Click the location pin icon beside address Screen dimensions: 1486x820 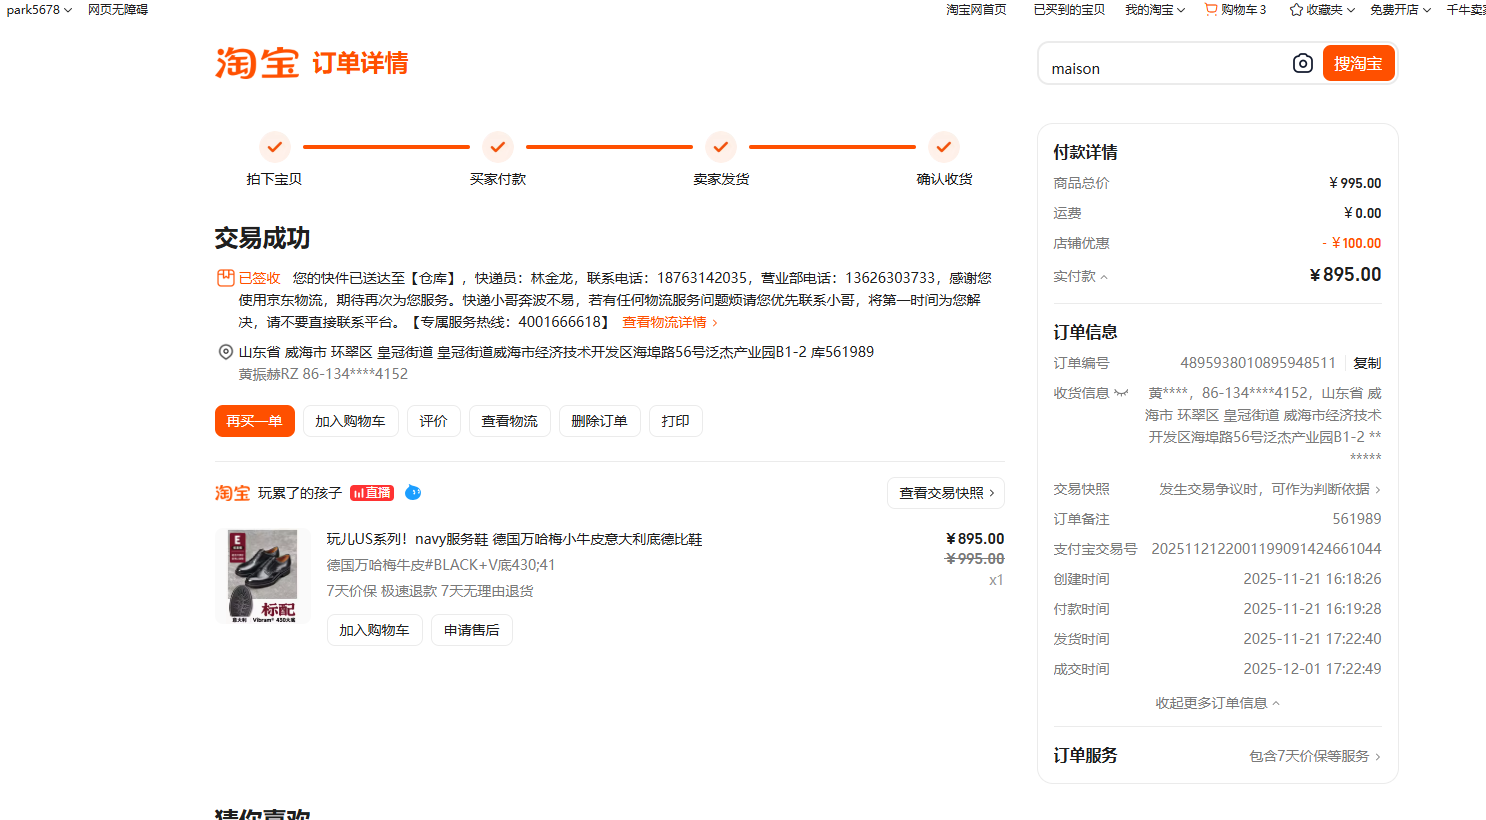[x=226, y=352]
